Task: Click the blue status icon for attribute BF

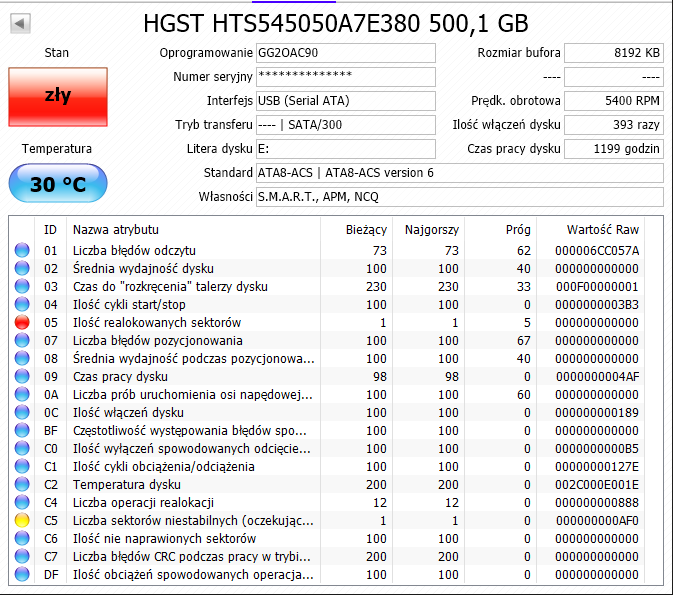Action: pos(22,431)
